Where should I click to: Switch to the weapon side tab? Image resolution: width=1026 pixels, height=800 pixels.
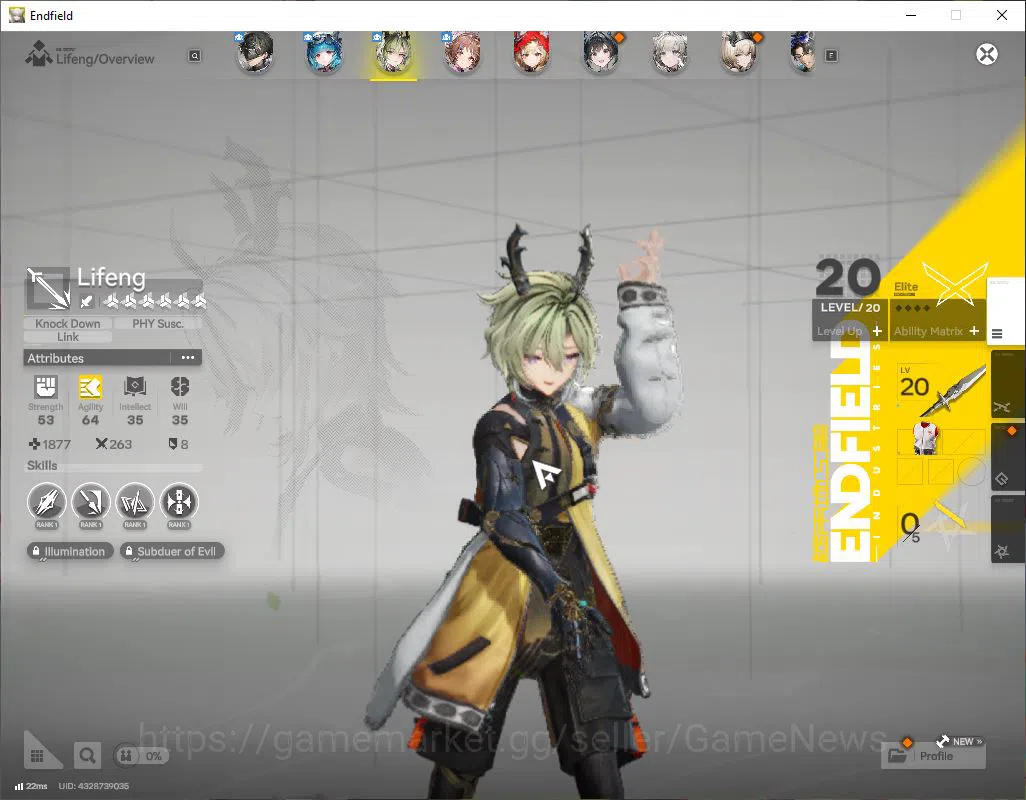click(x=1008, y=385)
